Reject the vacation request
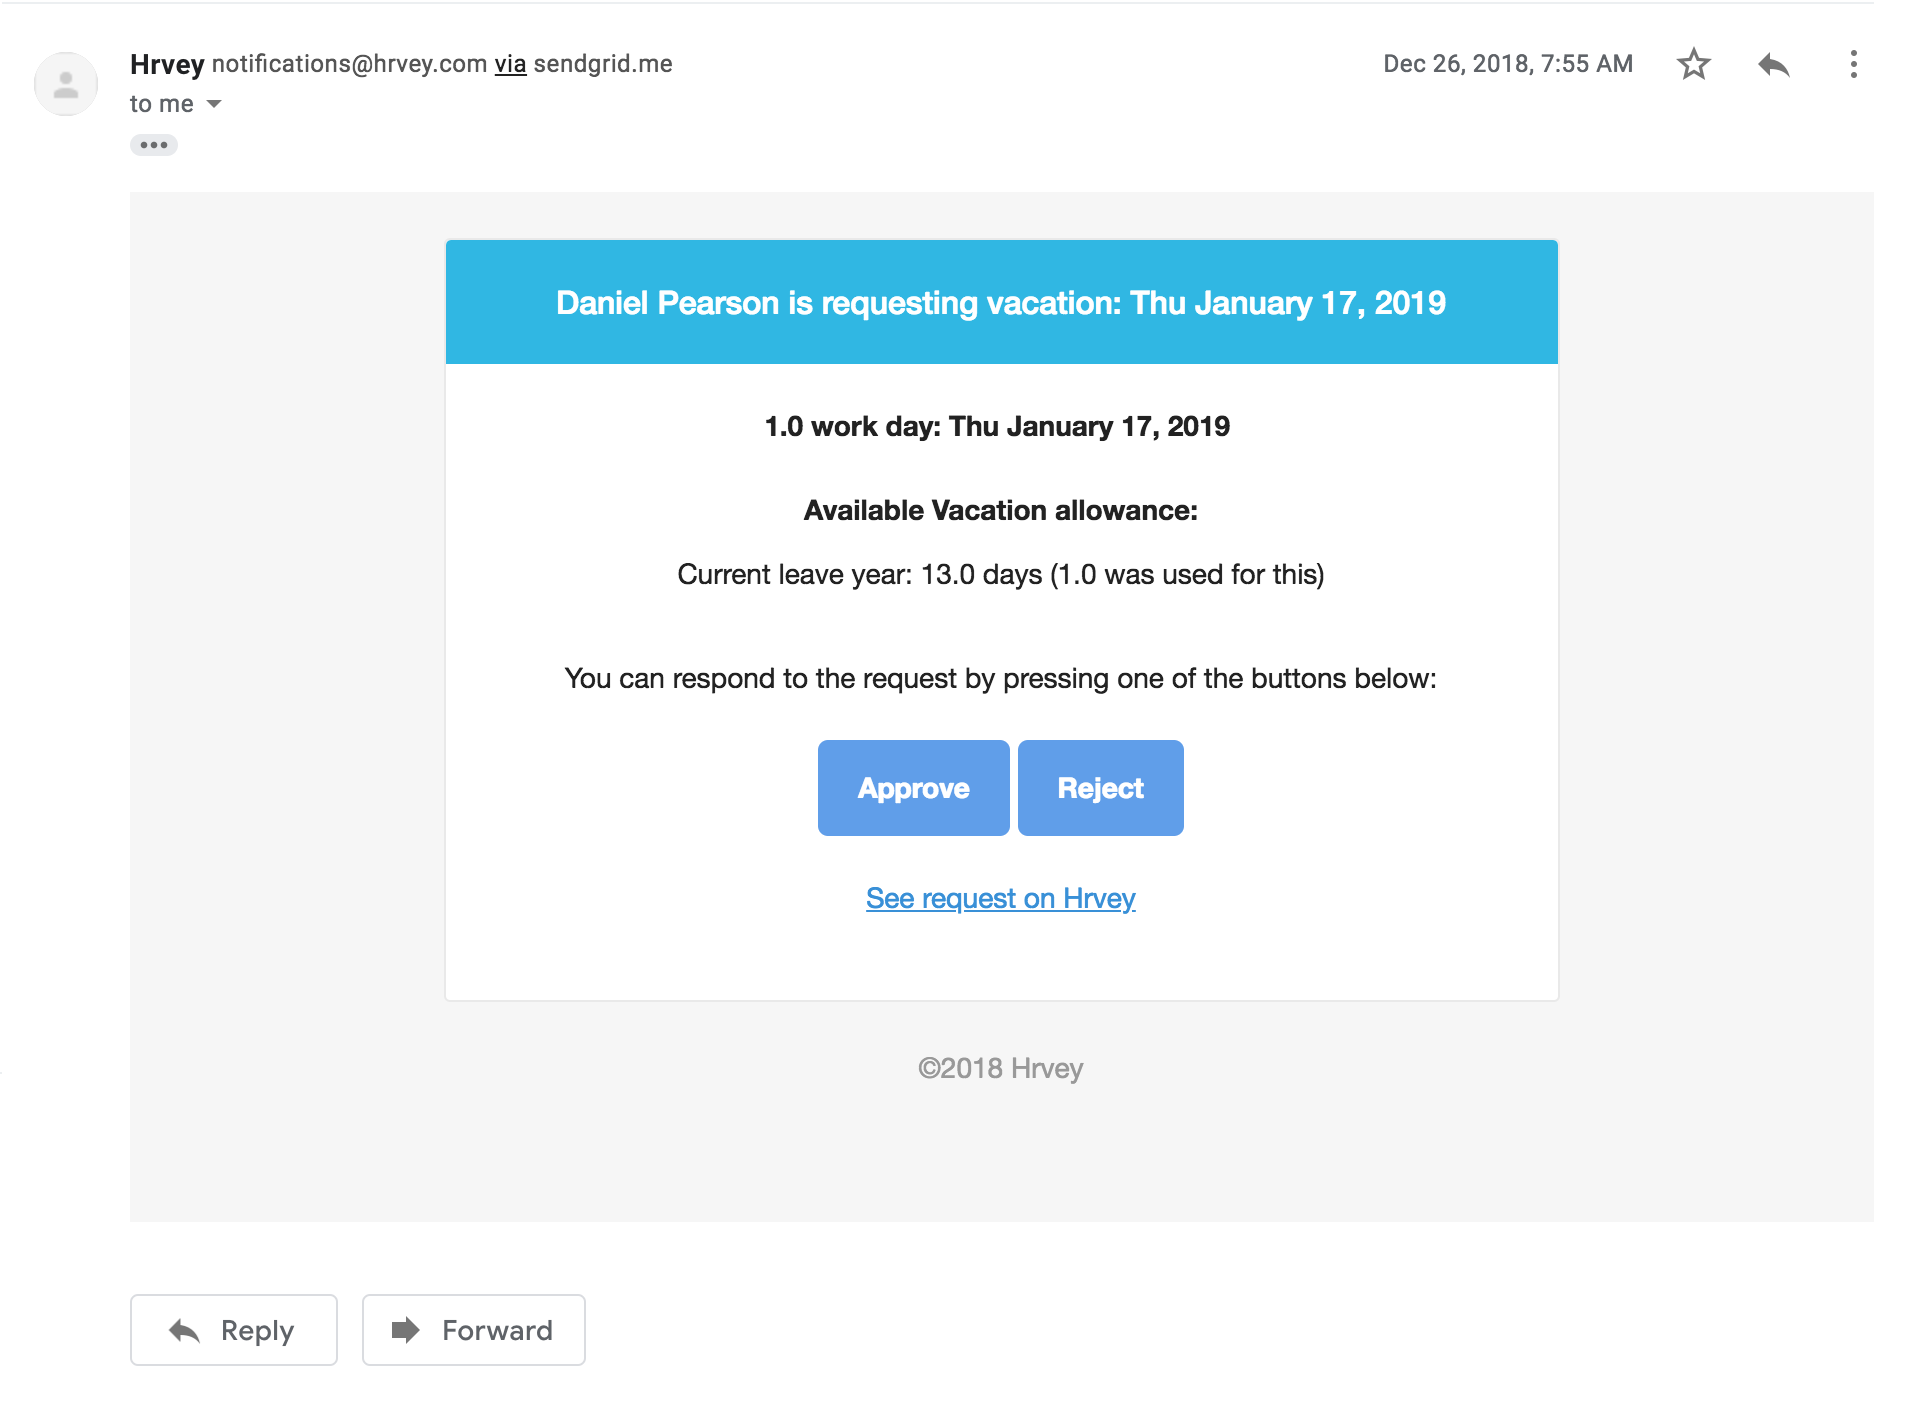The image size is (1916, 1402). [x=1100, y=788]
